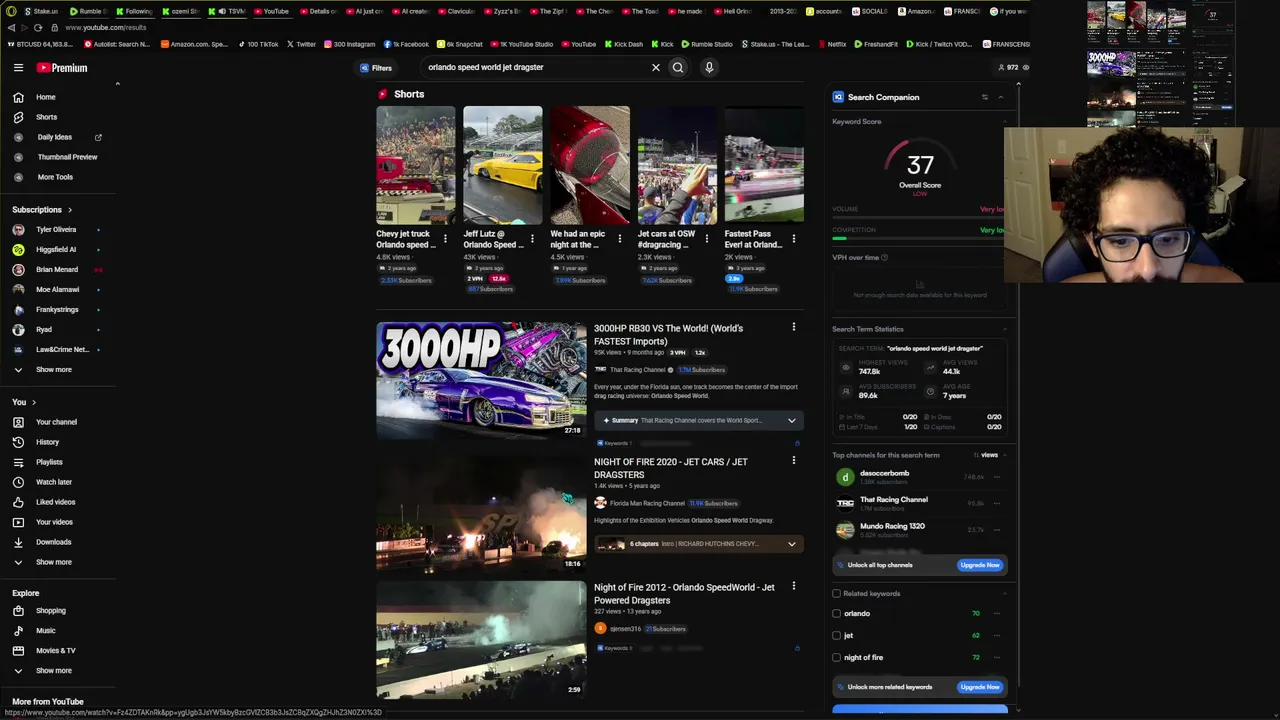The width and height of the screenshot is (1280, 720).
Task: Click Upgrade Now for top channels
Action: pos(979,565)
